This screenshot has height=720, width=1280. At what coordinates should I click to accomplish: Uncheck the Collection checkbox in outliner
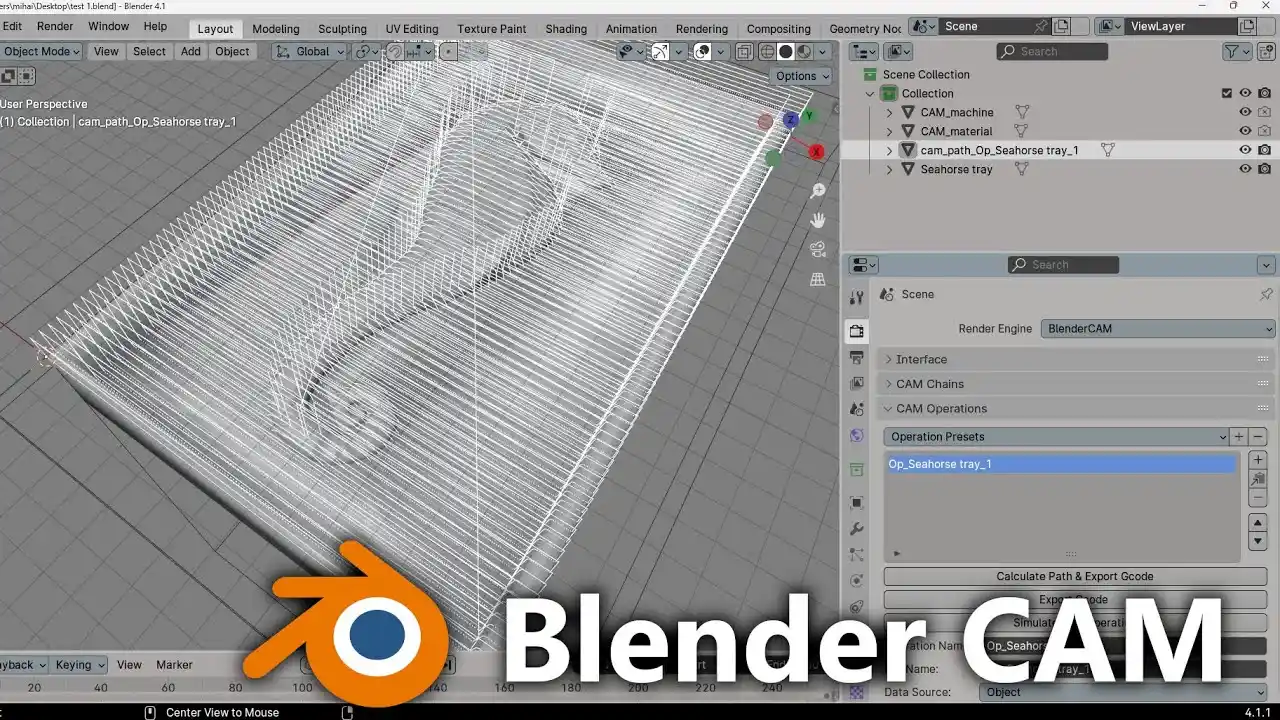(x=1226, y=93)
